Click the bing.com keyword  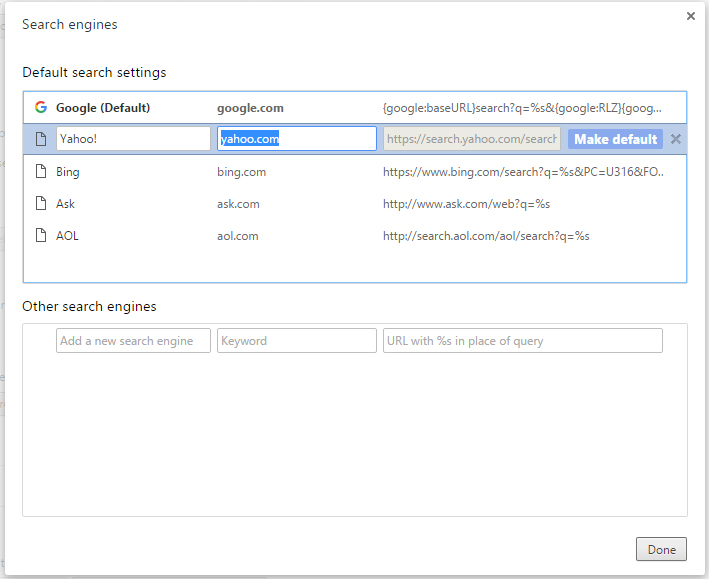pyautogui.click(x=241, y=172)
